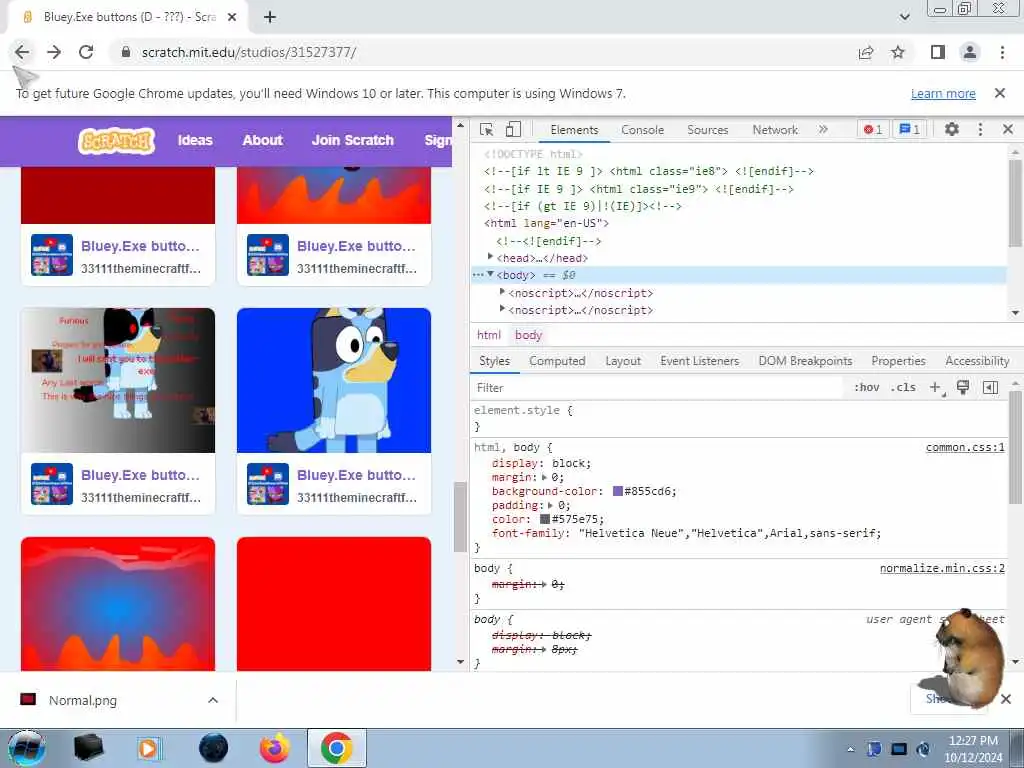The height and width of the screenshot is (768, 1024).
Task: Expand the second noscript node
Action: point(502,309)
